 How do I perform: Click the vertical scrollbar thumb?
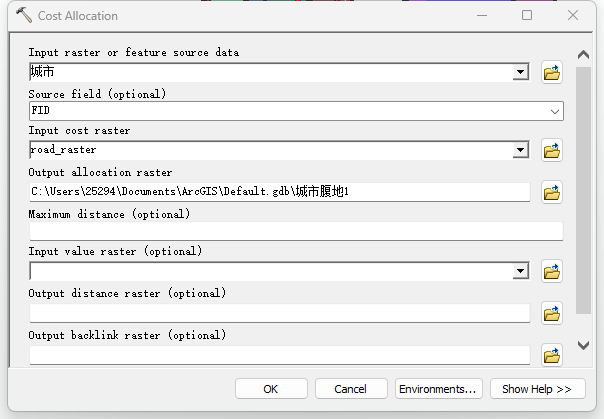583,191
